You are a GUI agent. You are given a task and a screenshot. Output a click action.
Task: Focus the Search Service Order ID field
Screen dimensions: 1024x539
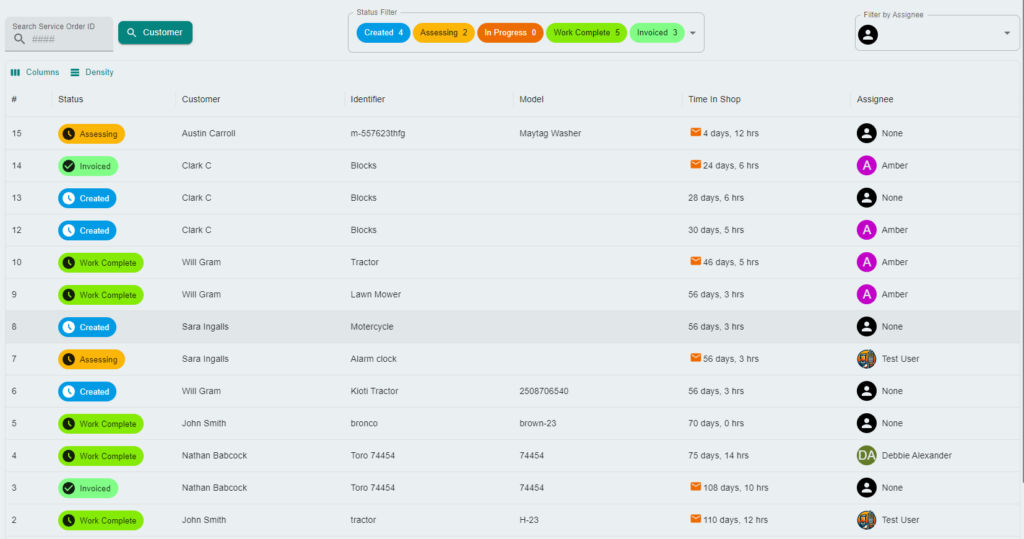tap(59, 34)
